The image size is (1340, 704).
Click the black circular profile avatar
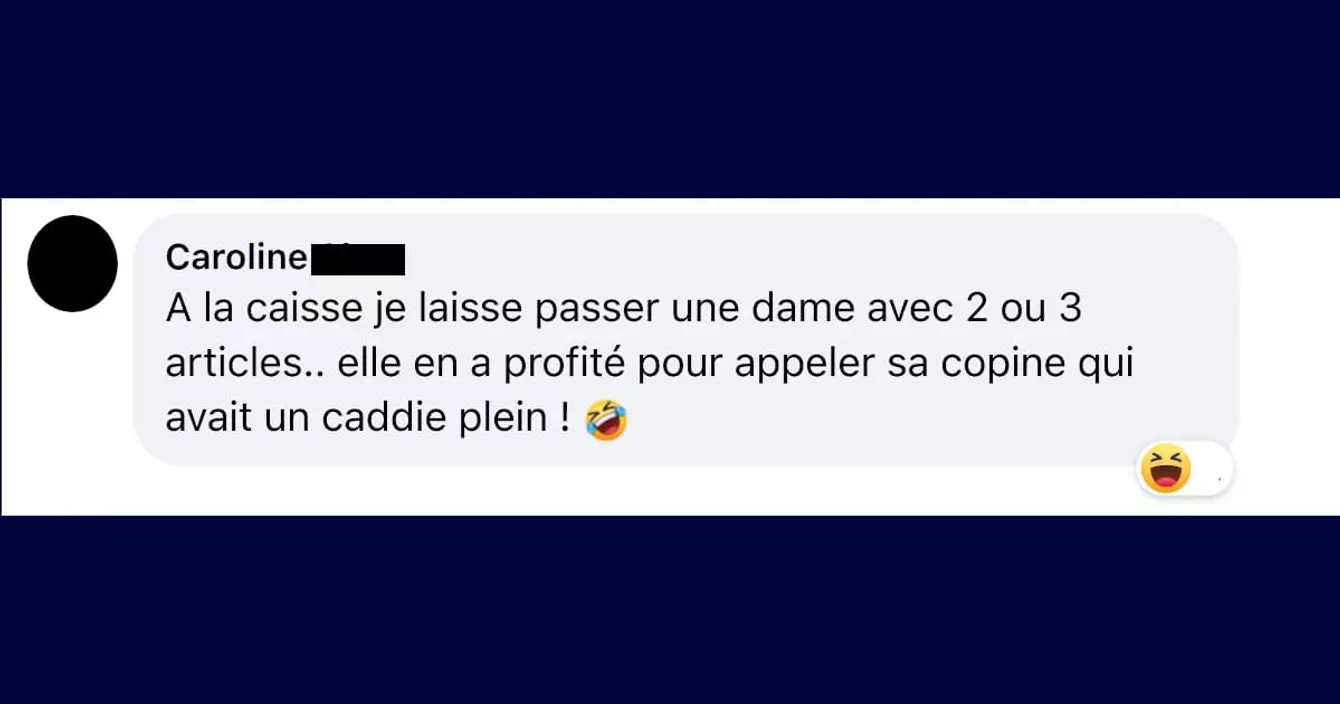(72, 263)
